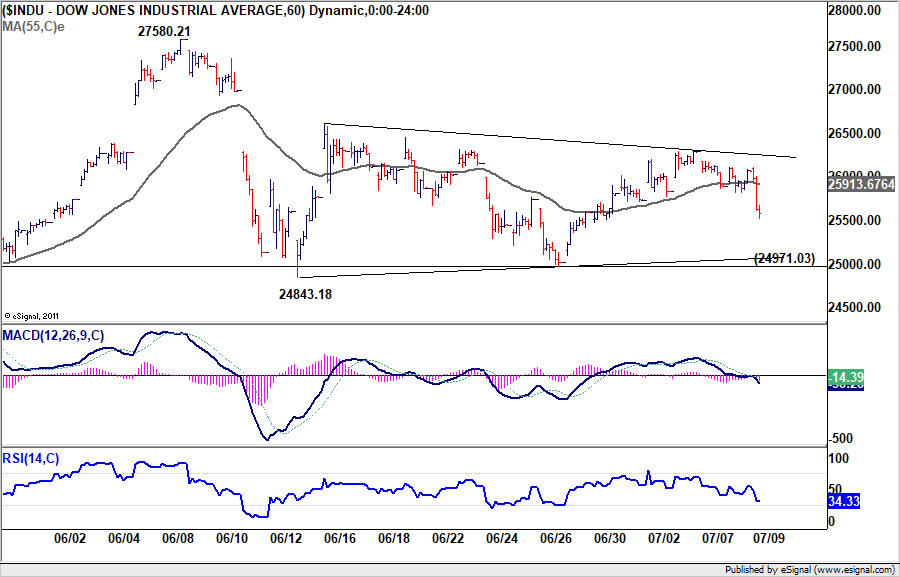Select the 06/02 date on time axis

coord(70,539)
